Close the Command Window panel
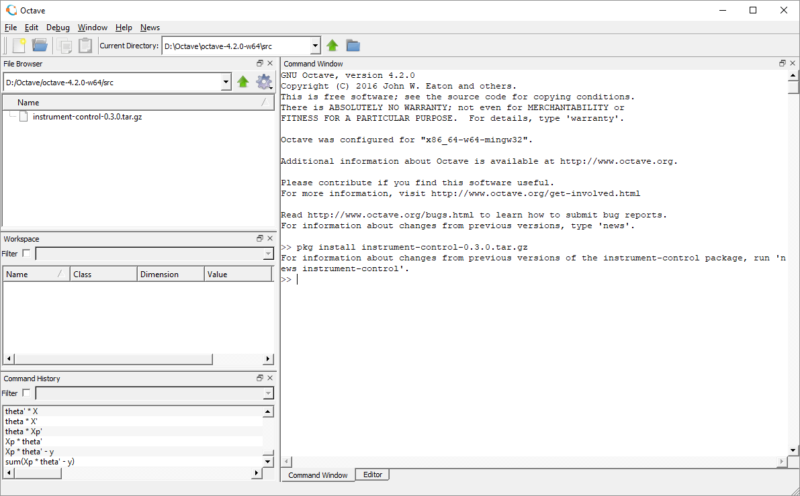Screen dimensions: 800x496 [x=792, y=63]
